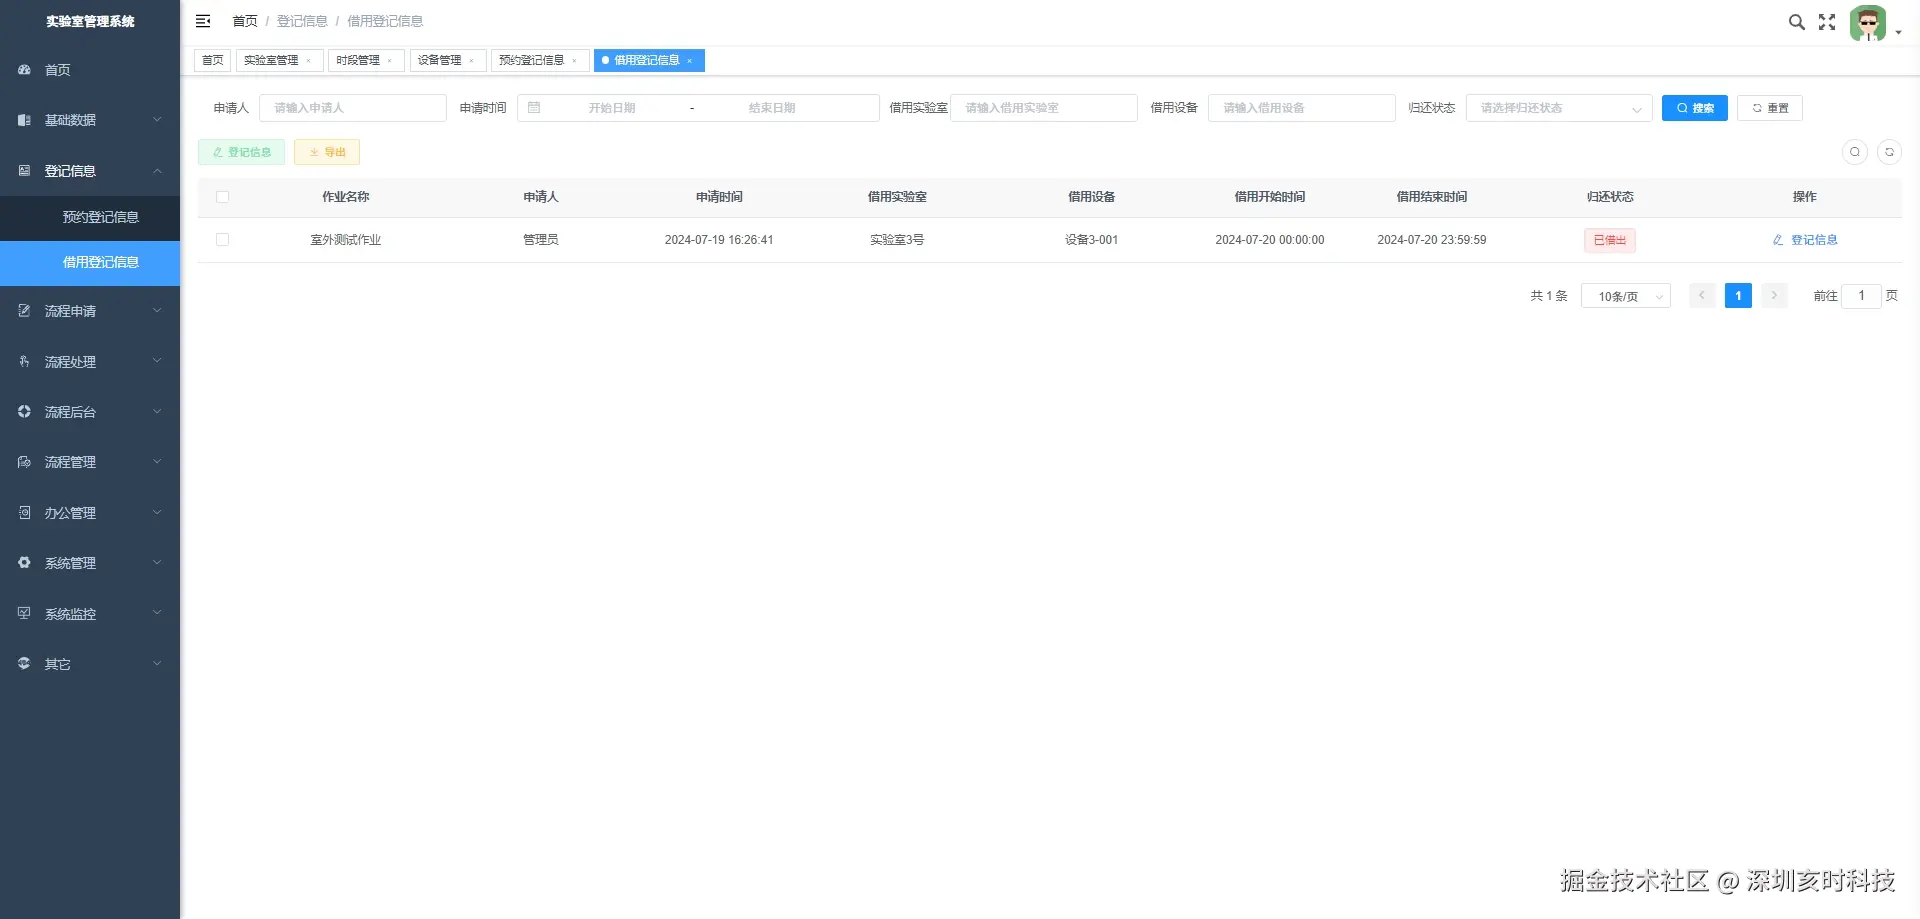This screenshot has height=919, width=1920.
Task: Focus the 借用设备 input field
Action: pyautogui.click(x=1302, y=108)
